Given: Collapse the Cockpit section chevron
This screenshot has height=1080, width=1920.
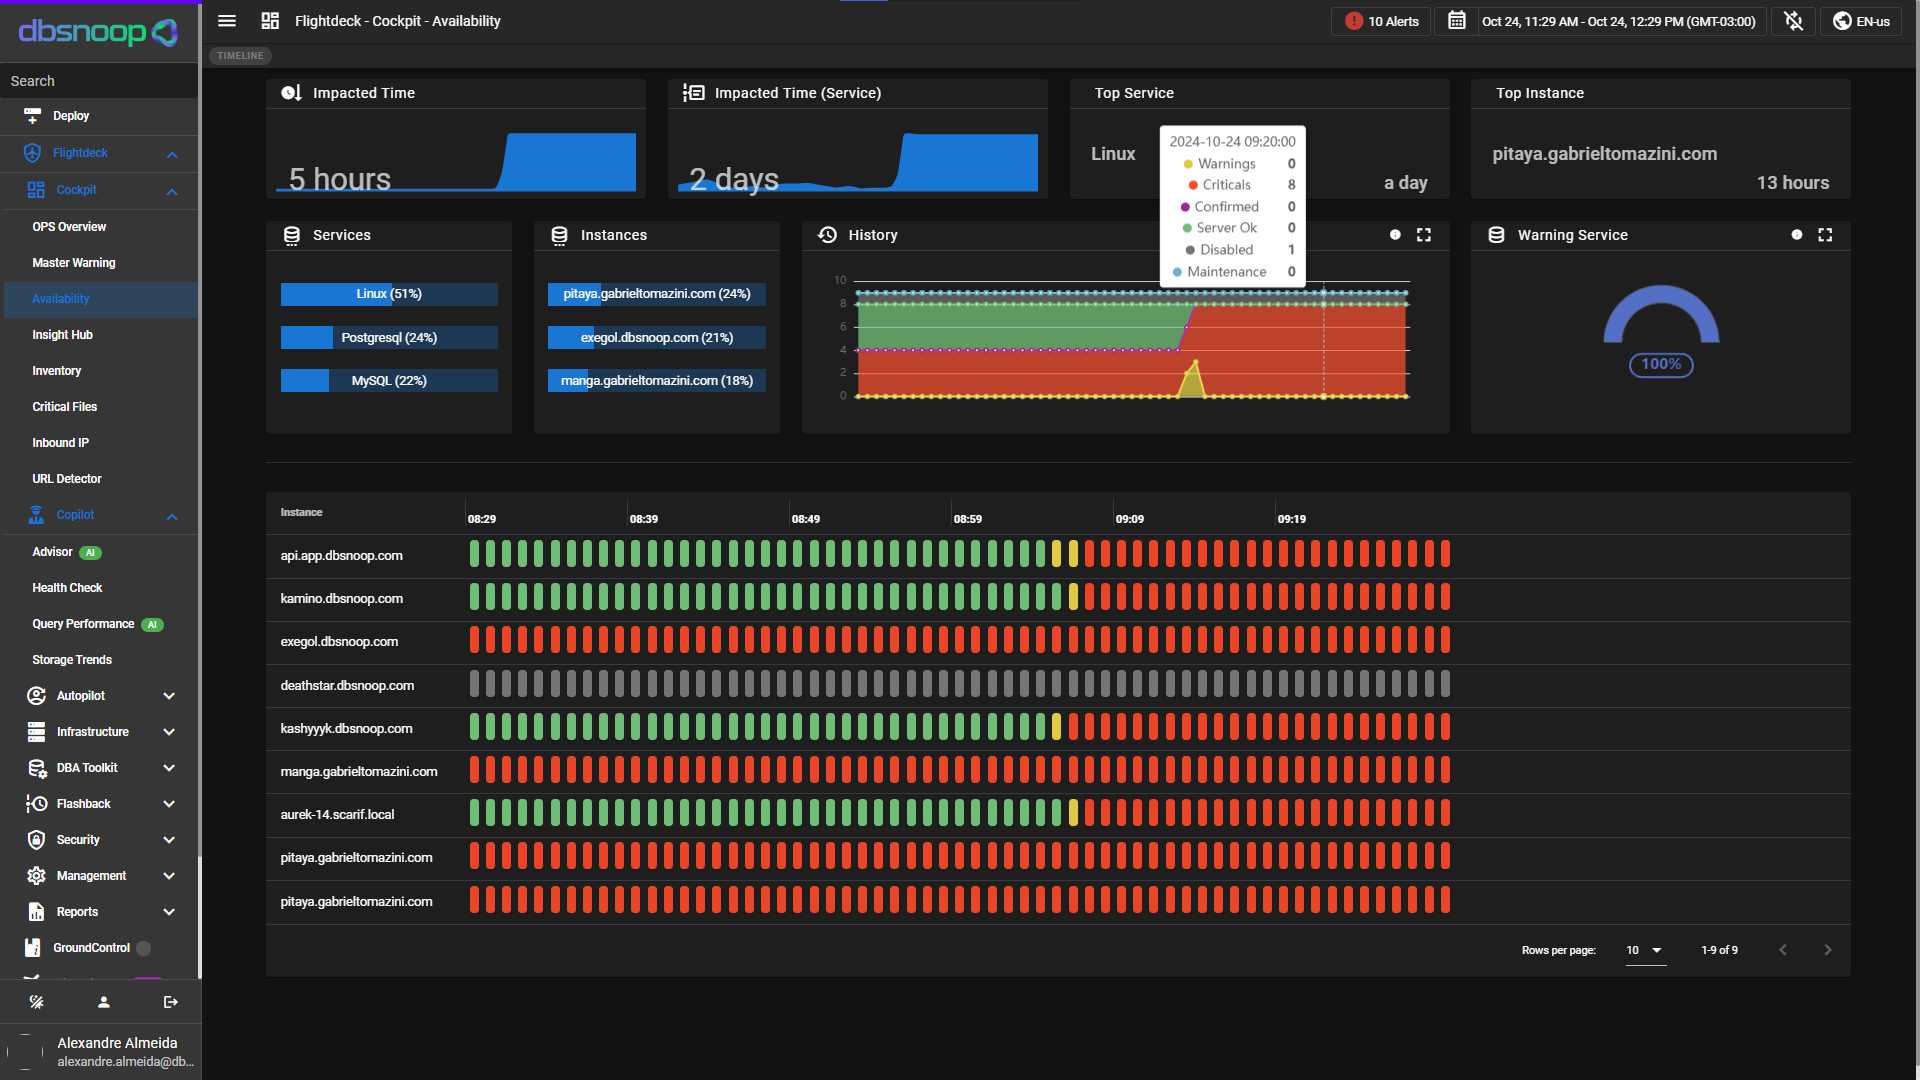Looking at the screenshot, I should [x=172, y=191].
